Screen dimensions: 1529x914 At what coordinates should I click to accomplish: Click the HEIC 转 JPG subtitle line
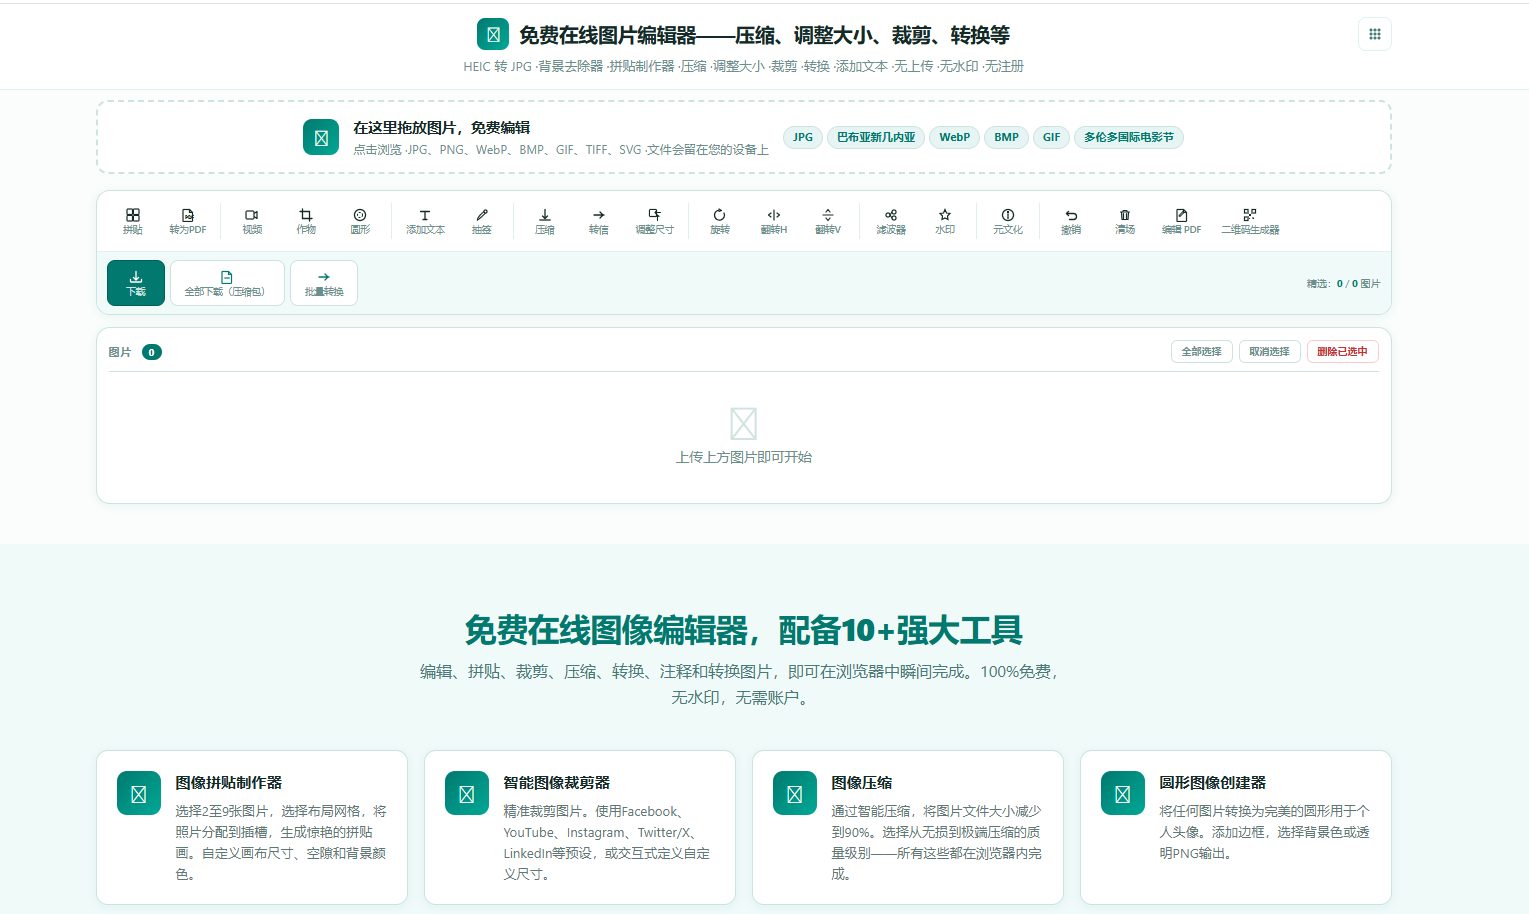pos(744,66)
